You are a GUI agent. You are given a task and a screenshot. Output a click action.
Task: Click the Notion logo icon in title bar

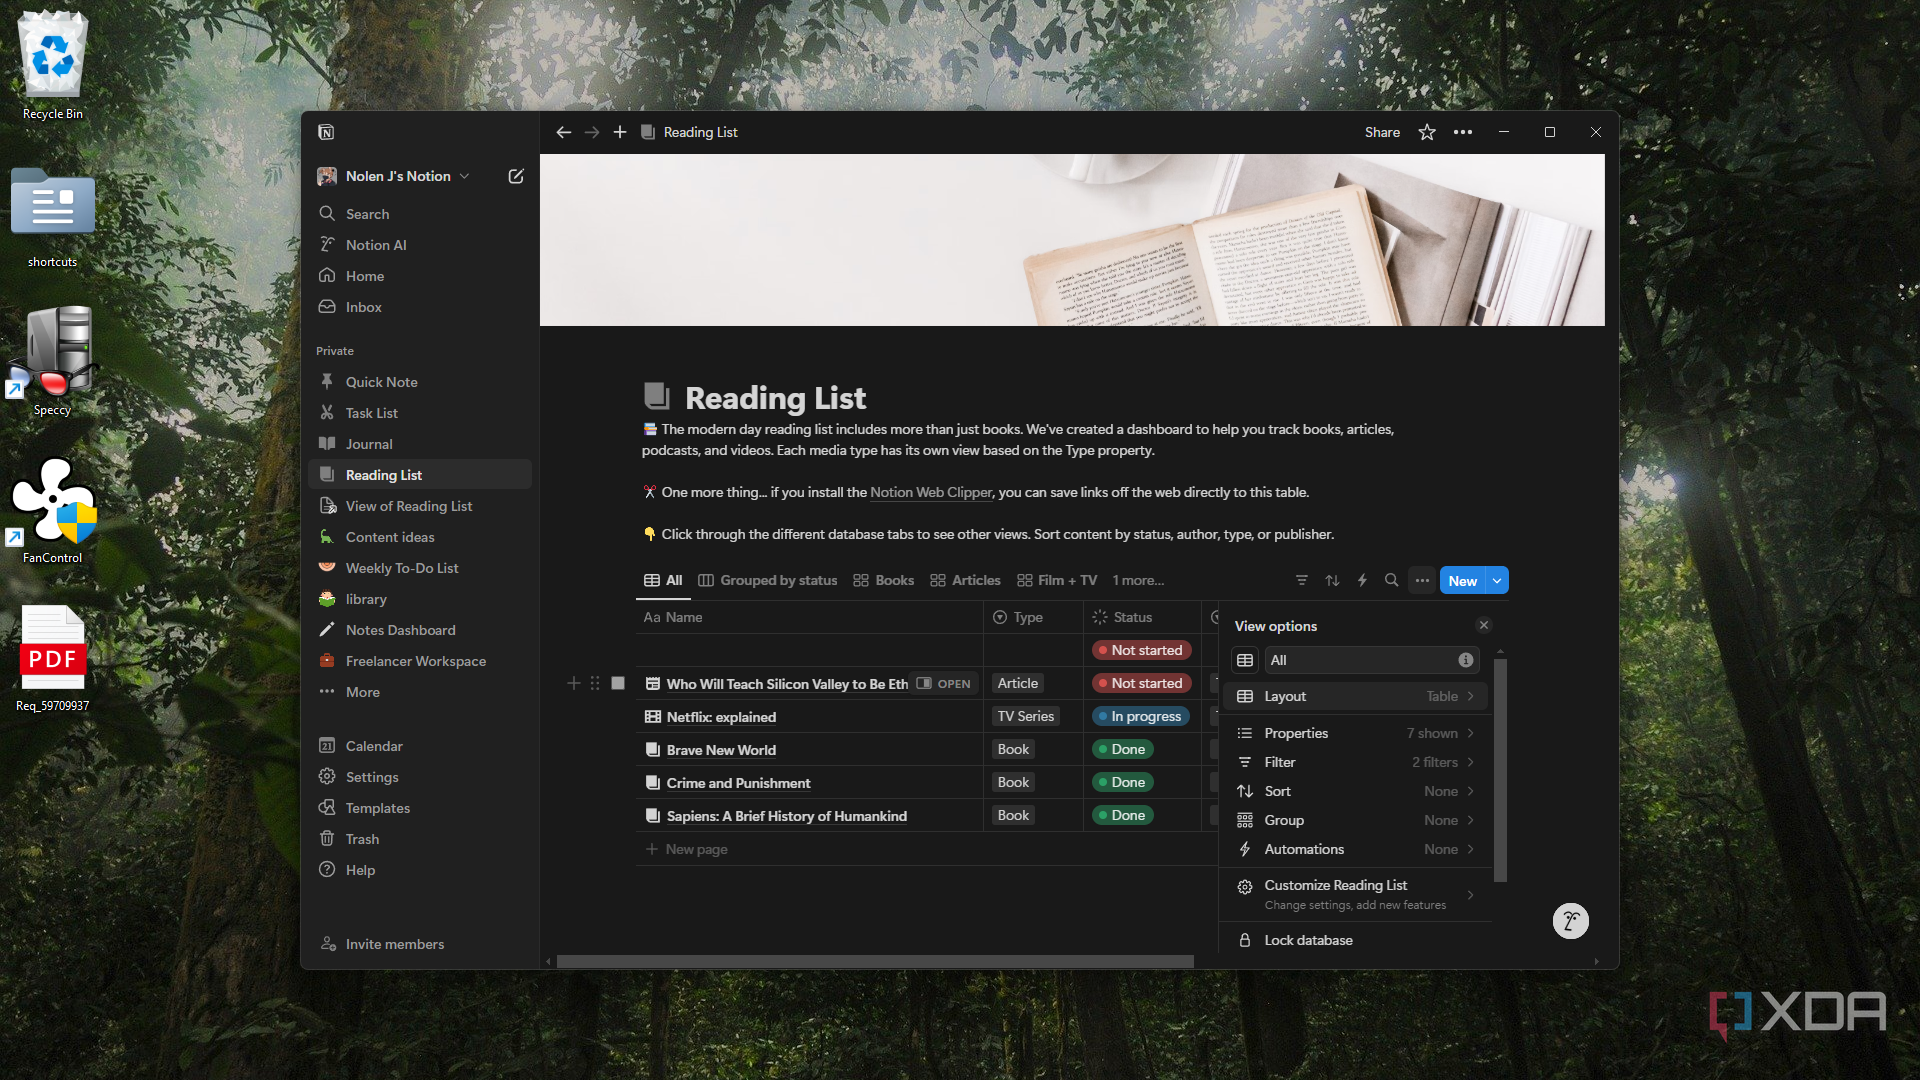point(326,132)
